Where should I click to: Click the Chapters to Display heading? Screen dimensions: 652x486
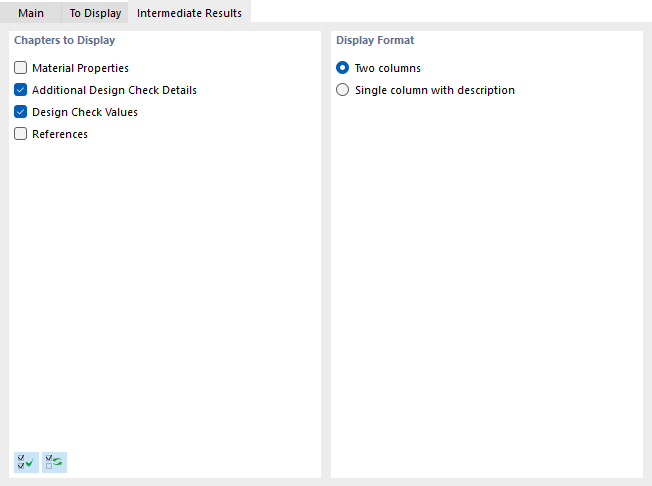[x=64, y=41]
